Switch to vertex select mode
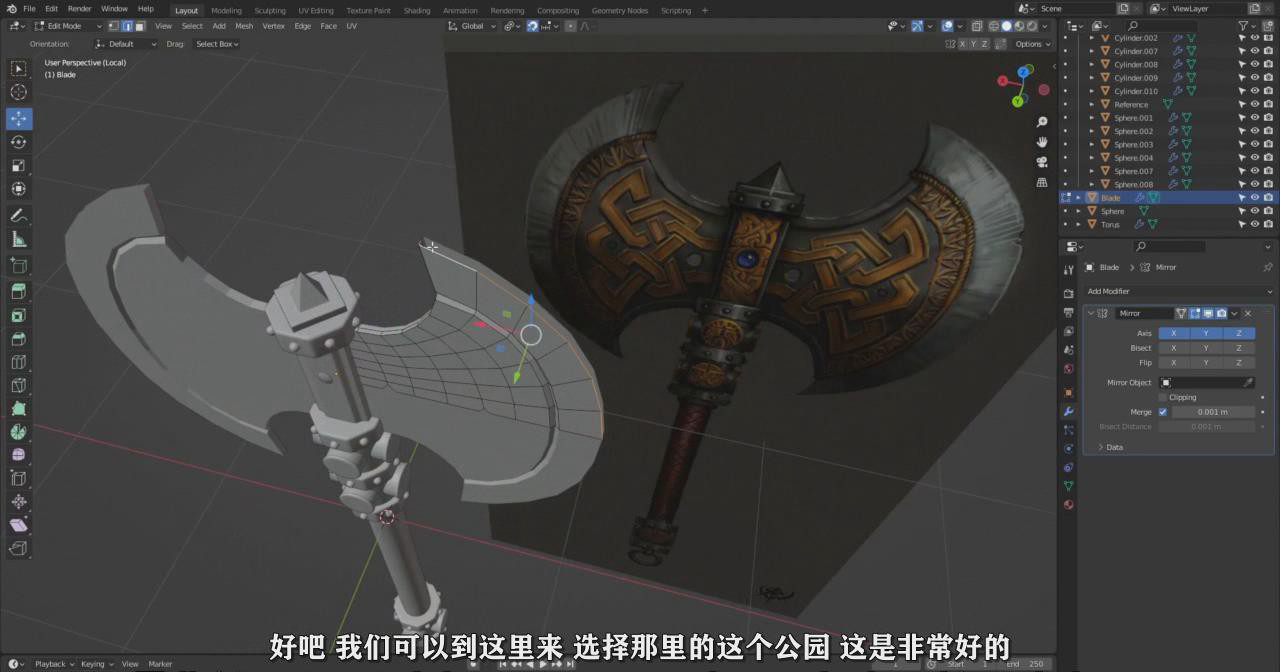 click(x=115, y=26)
